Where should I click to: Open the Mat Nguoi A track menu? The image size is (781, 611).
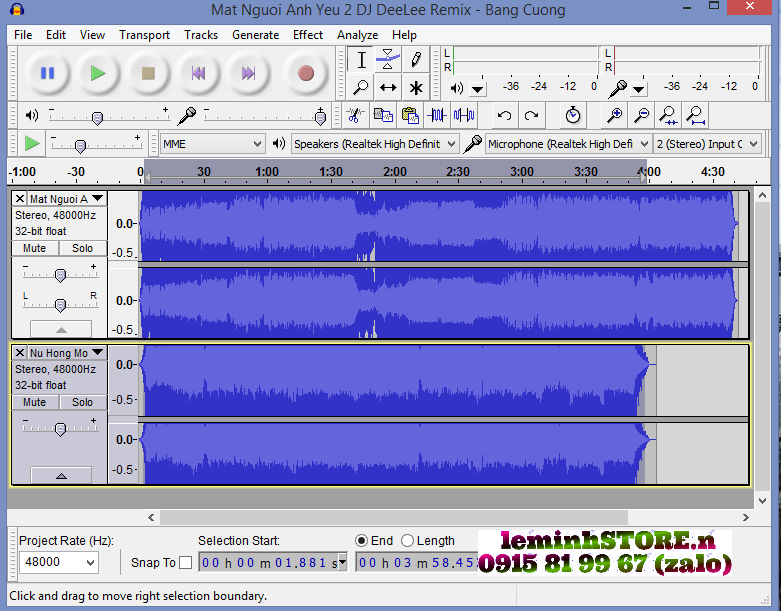pos(67,199)
